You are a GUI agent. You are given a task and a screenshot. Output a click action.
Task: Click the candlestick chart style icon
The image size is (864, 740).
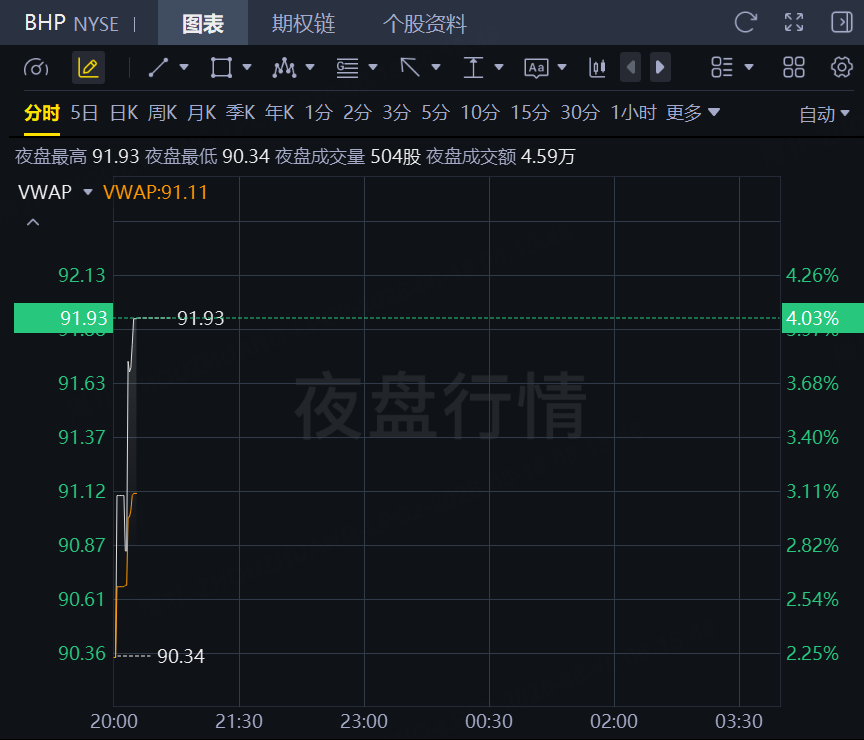click(x=597, y=68)
